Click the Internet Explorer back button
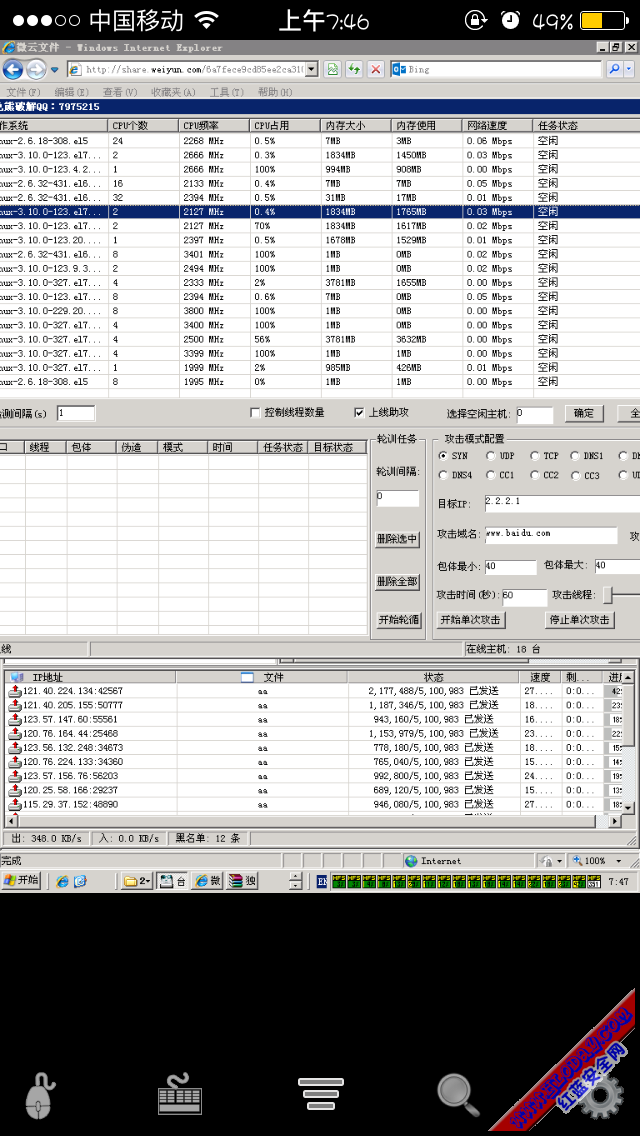 pos(13,69)
